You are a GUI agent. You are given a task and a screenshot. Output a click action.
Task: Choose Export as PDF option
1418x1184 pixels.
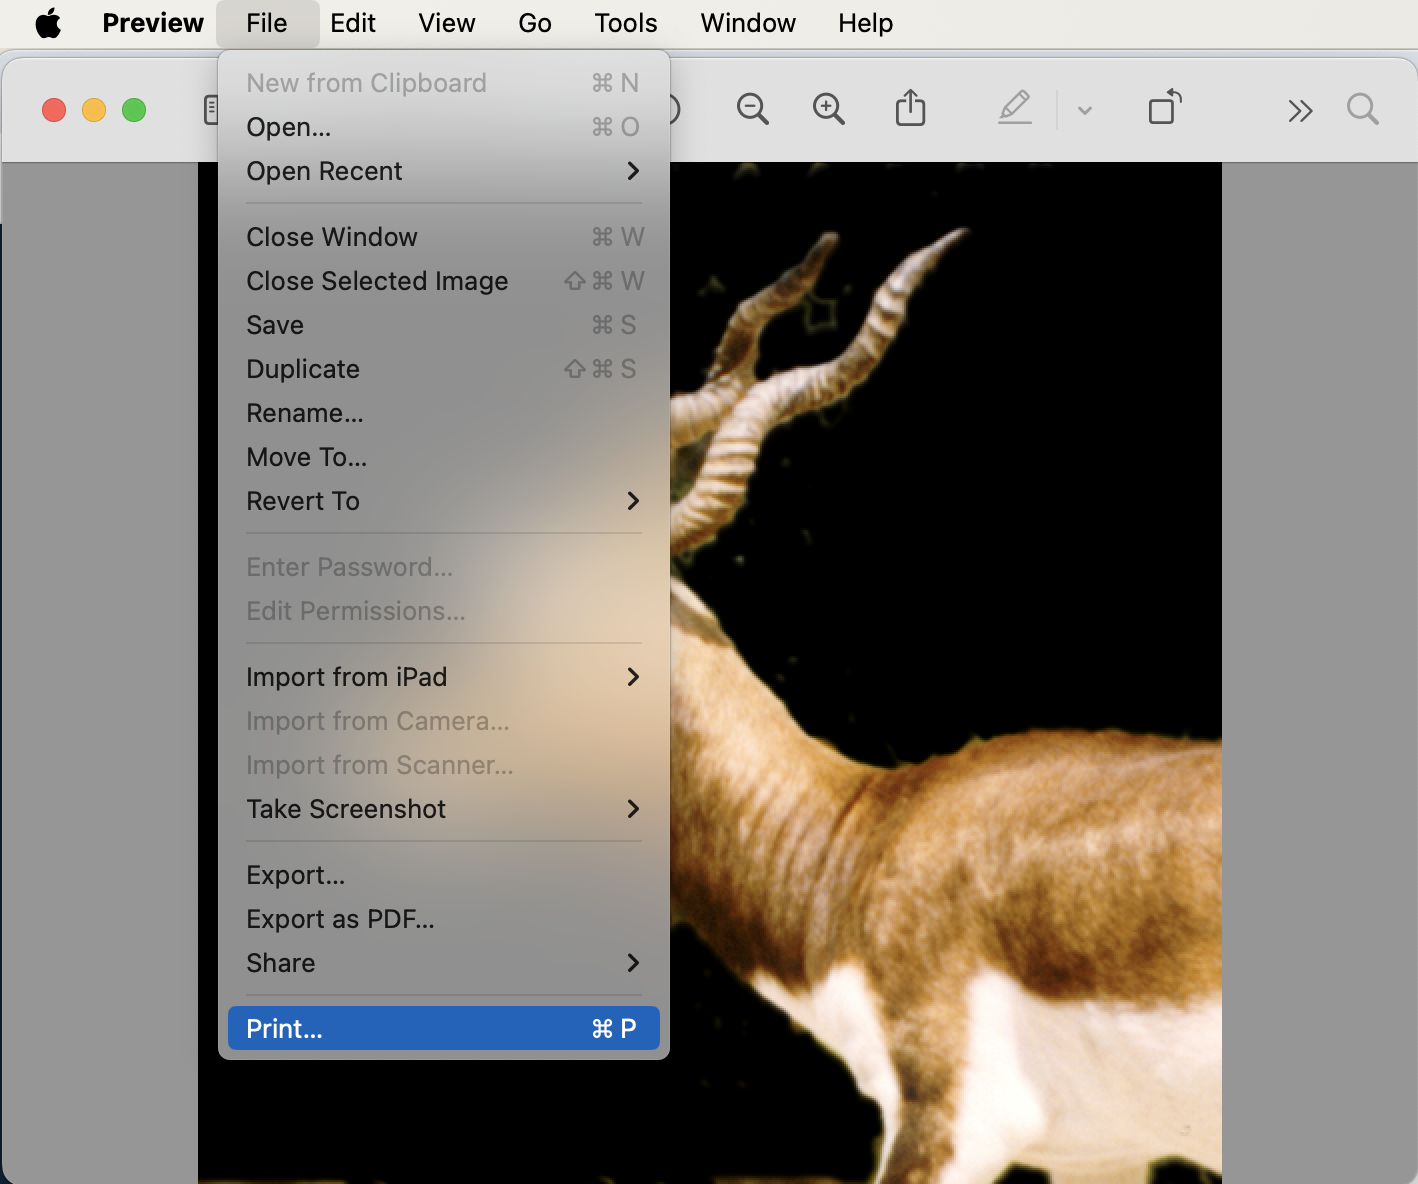pyautogui.click(x=340, y=919)
